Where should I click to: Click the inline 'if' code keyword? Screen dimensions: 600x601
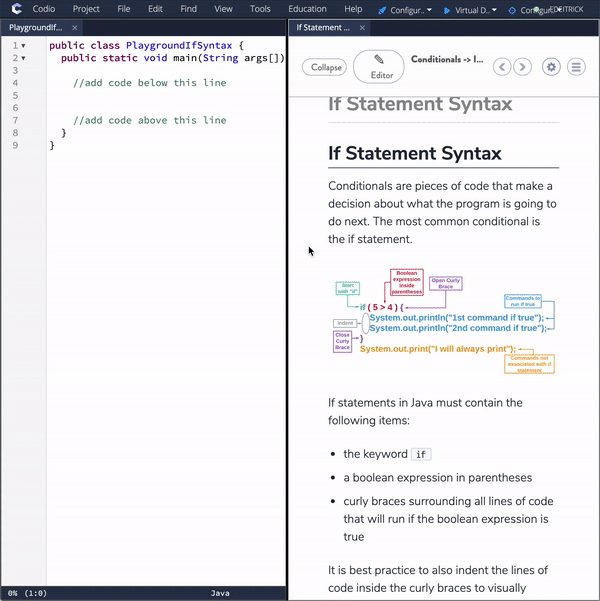[x=421, y=454]
